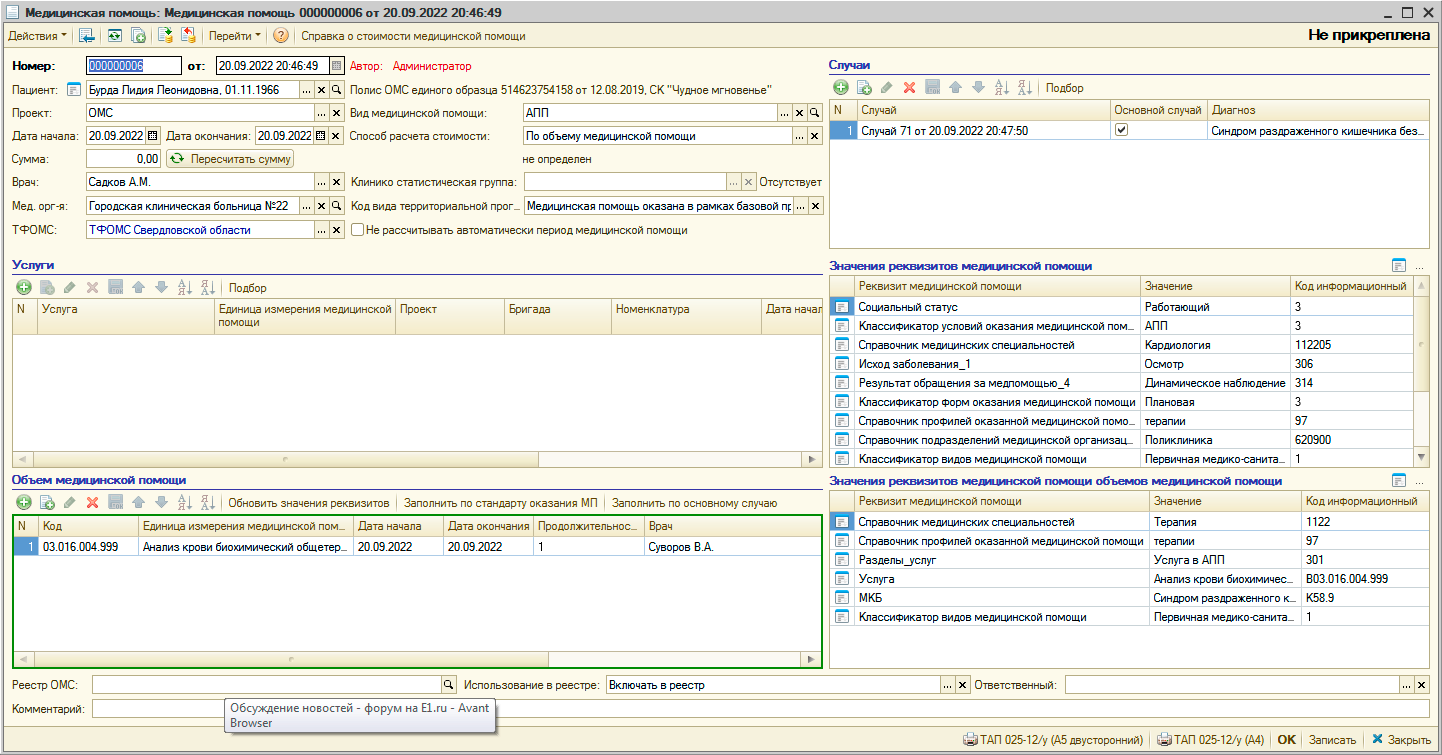Enable 'Не рассчитывать автоматически период' checkbox
1442x755 pixels.
357,230
